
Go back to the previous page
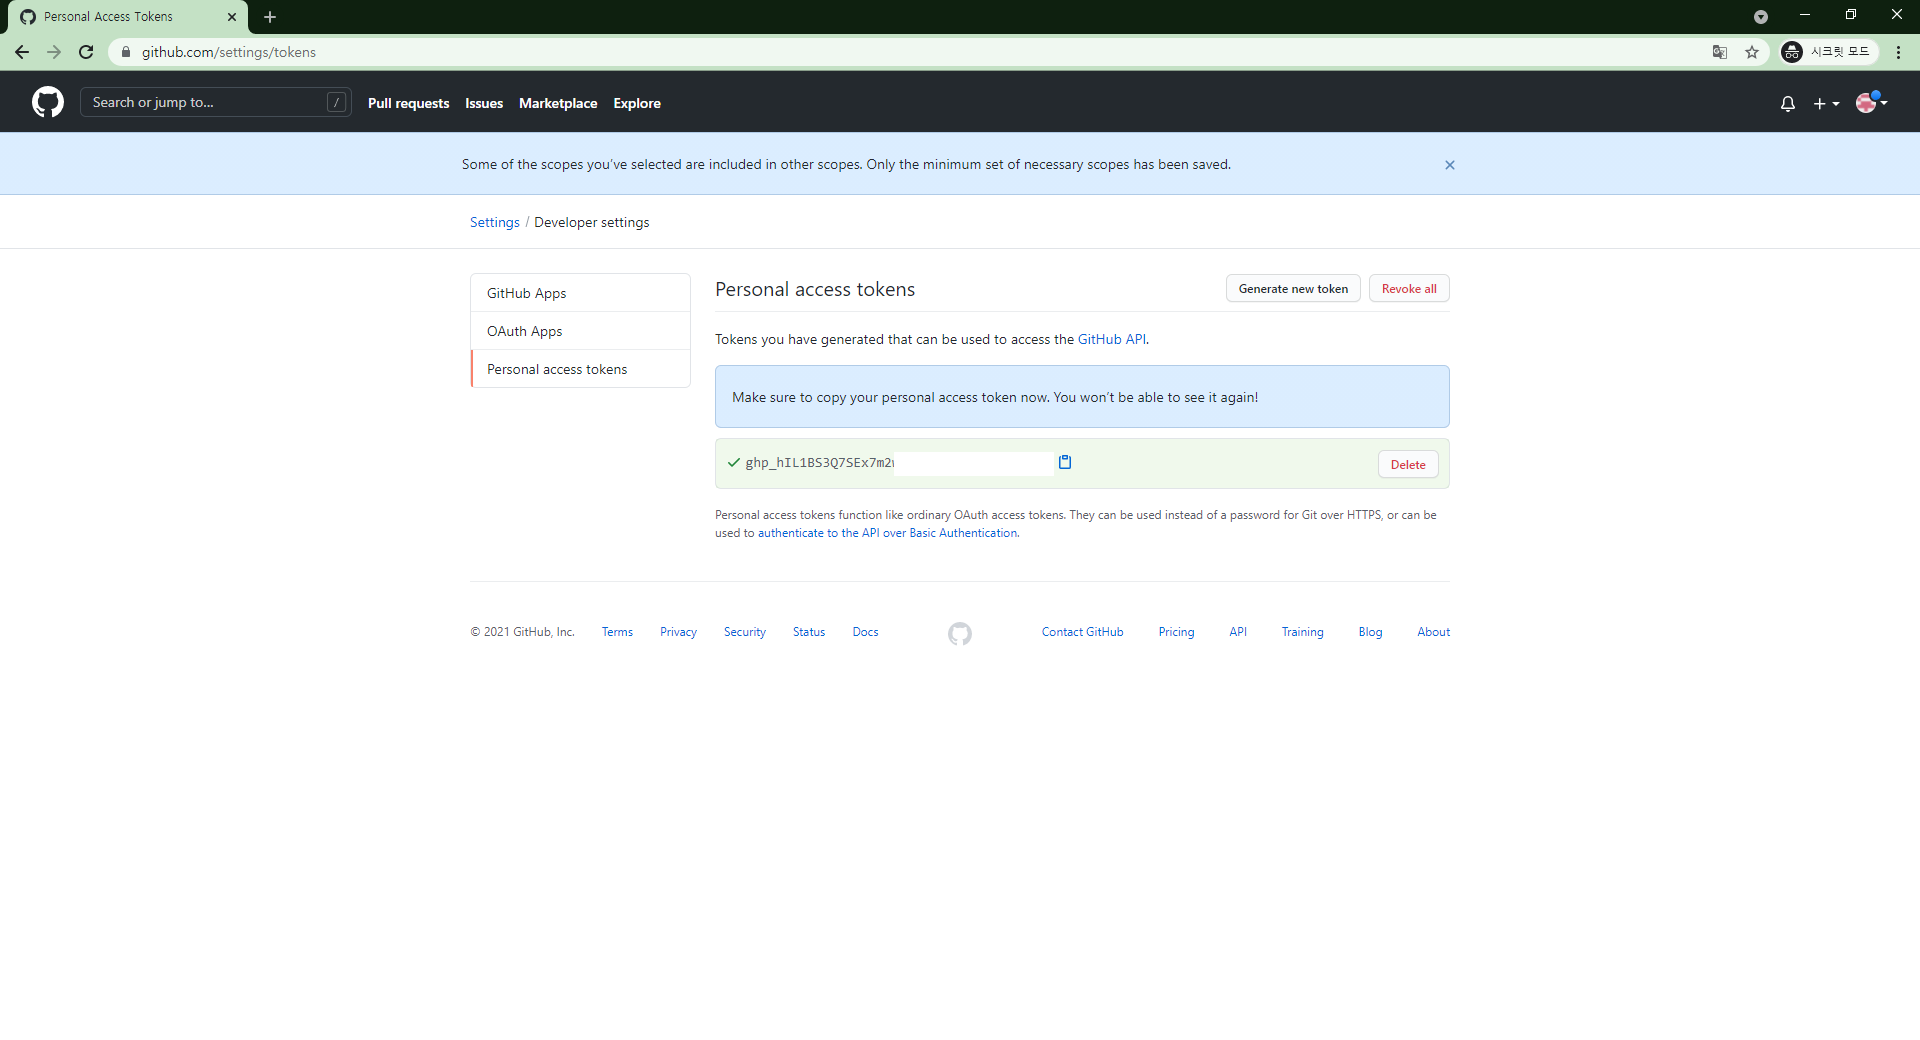pos(22,52)
